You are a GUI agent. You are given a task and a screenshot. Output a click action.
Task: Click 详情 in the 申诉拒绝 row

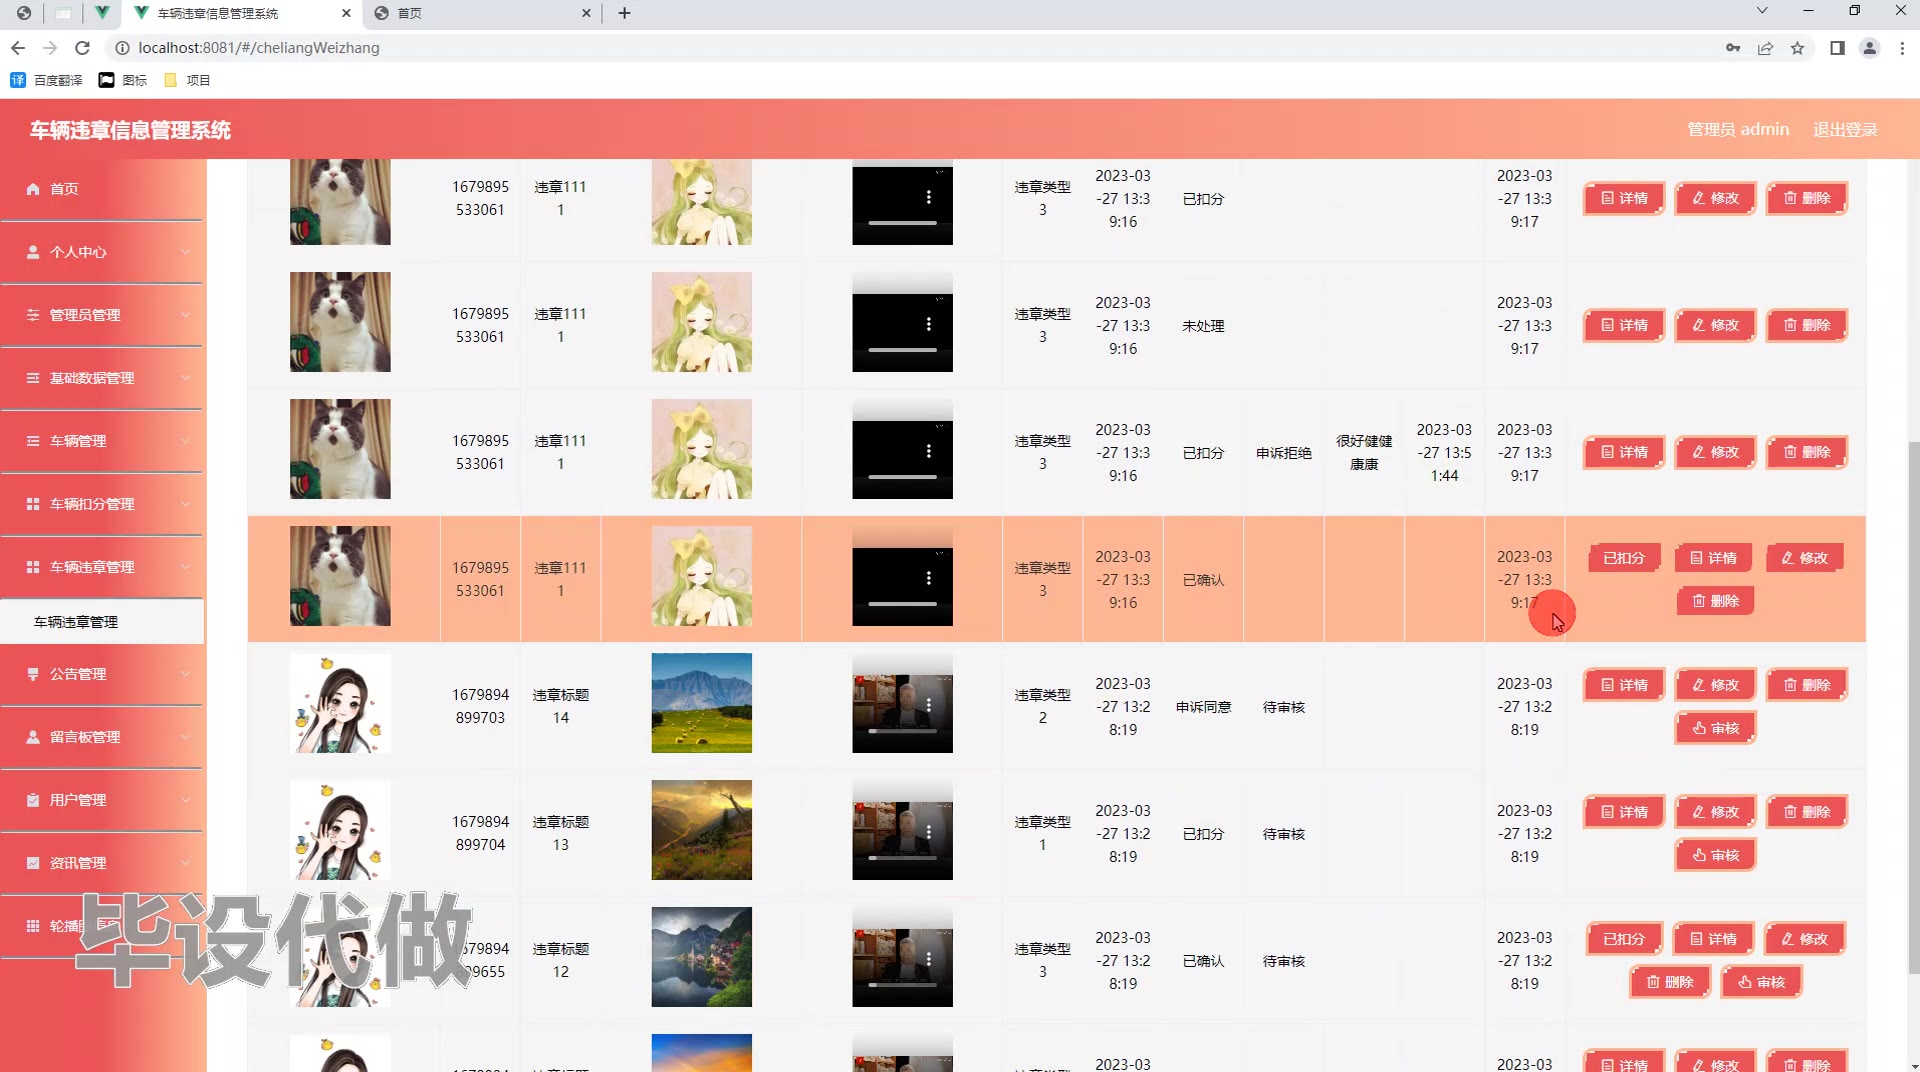1624,452
